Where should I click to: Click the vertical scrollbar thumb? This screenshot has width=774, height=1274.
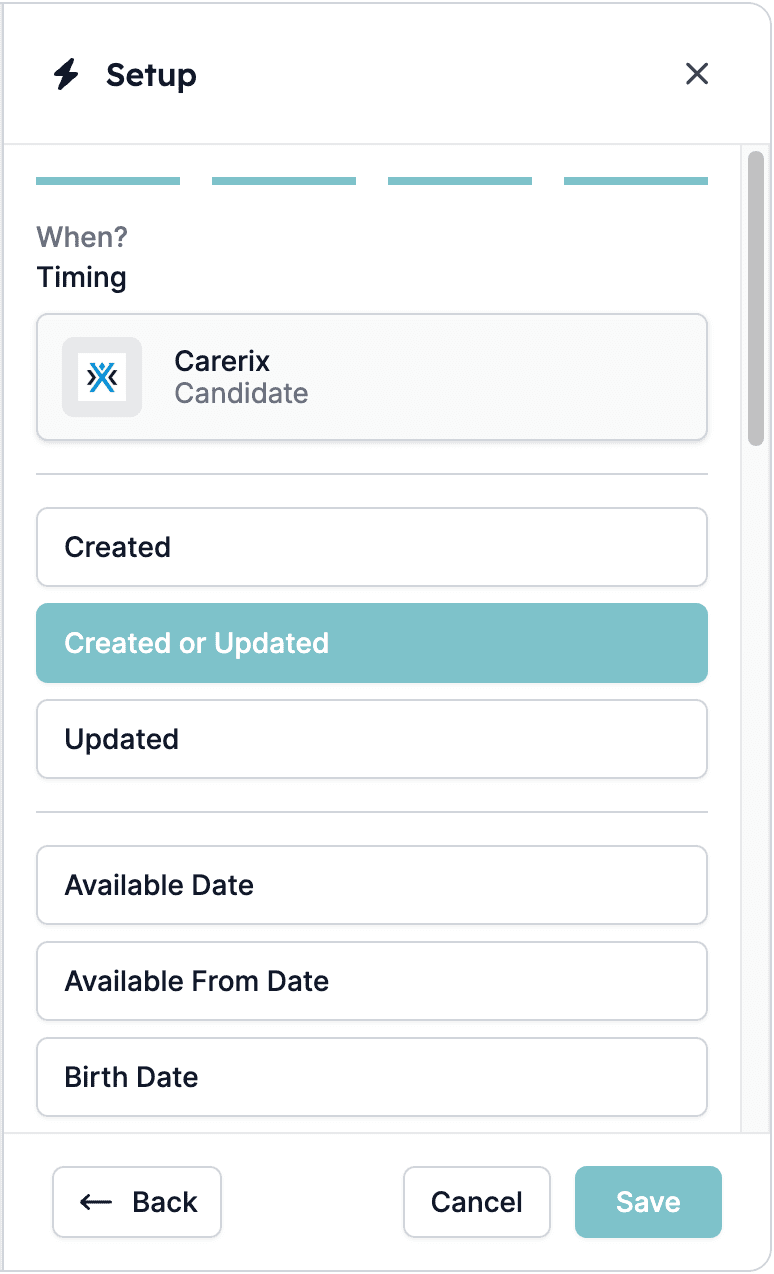pyautogui.click(x=756, y=298)
